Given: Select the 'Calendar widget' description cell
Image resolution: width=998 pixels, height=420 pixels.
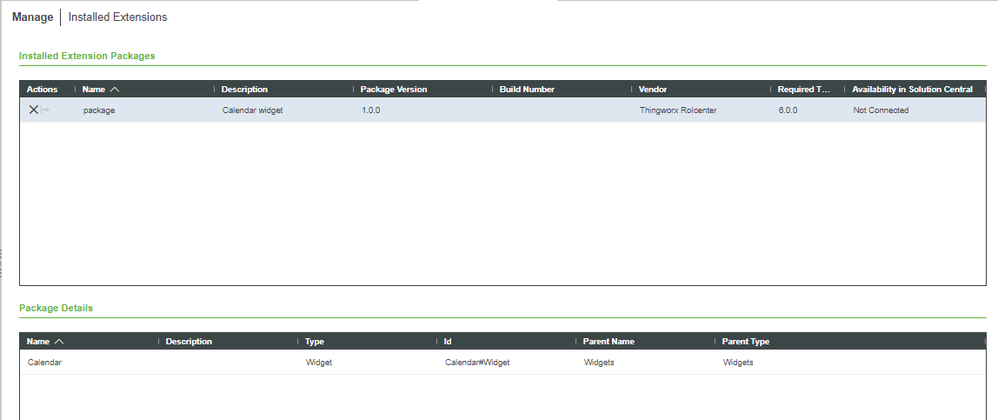Looking at the screenshot, I should (253, 110).
